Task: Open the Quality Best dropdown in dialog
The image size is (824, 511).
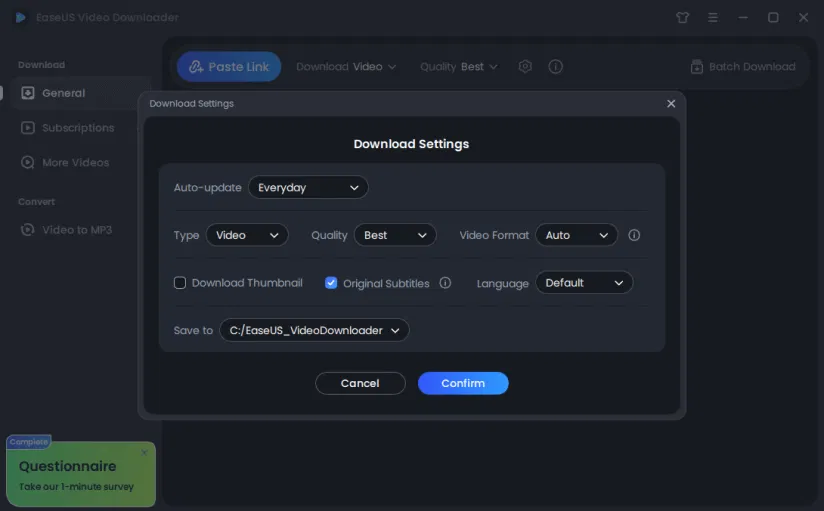Action: [395, 235]
